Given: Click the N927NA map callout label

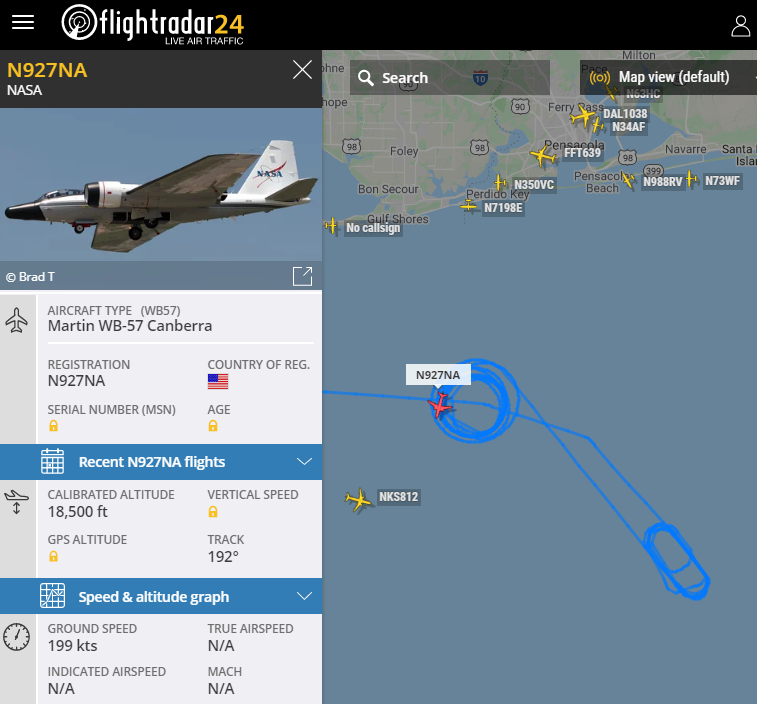Looking at the screenshot, I should (438, 375).
